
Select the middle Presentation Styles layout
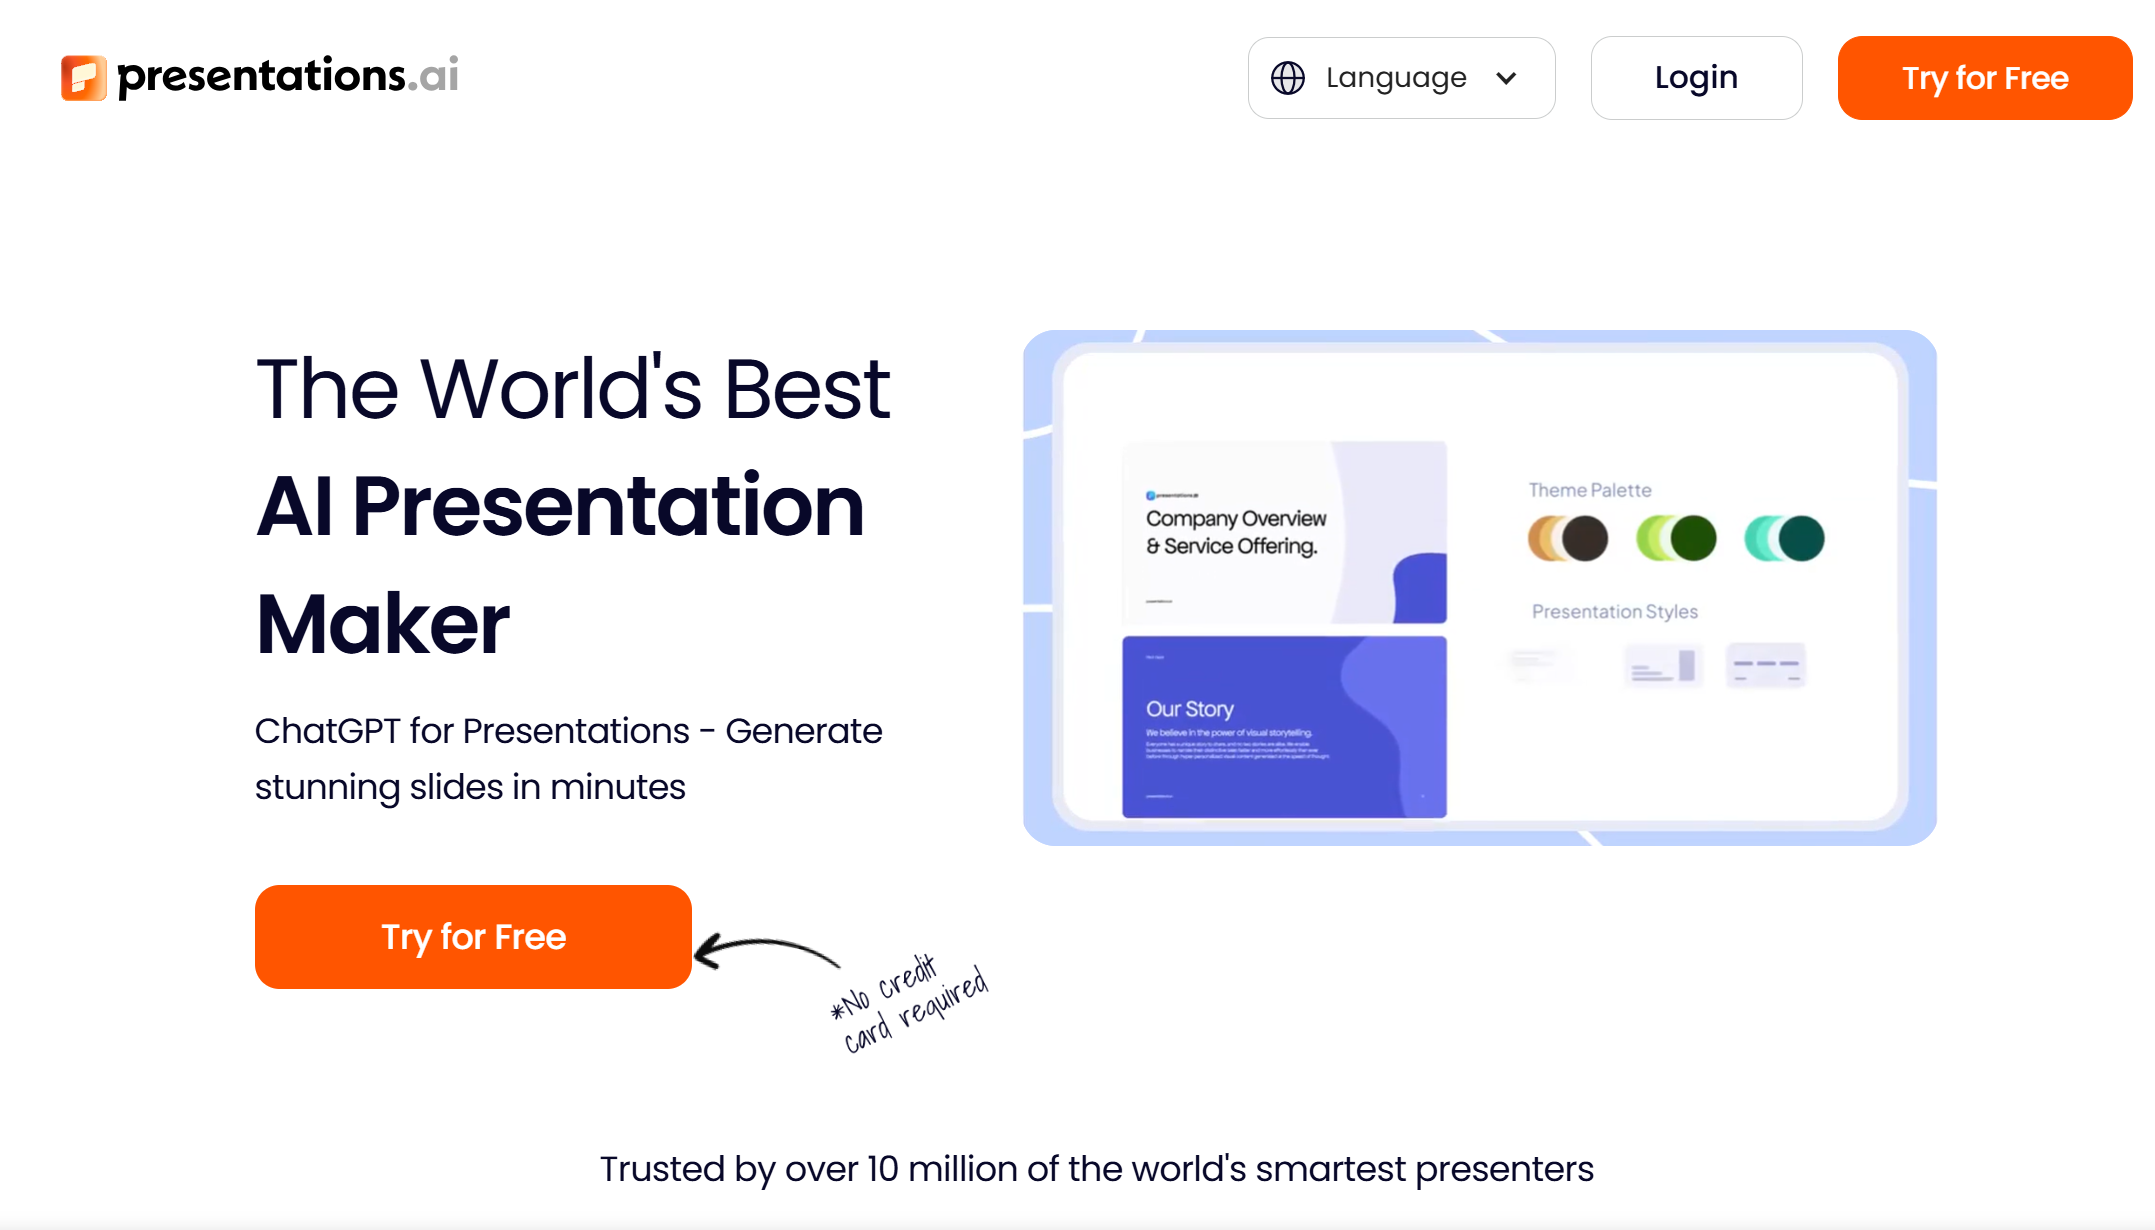[1663, 663]
